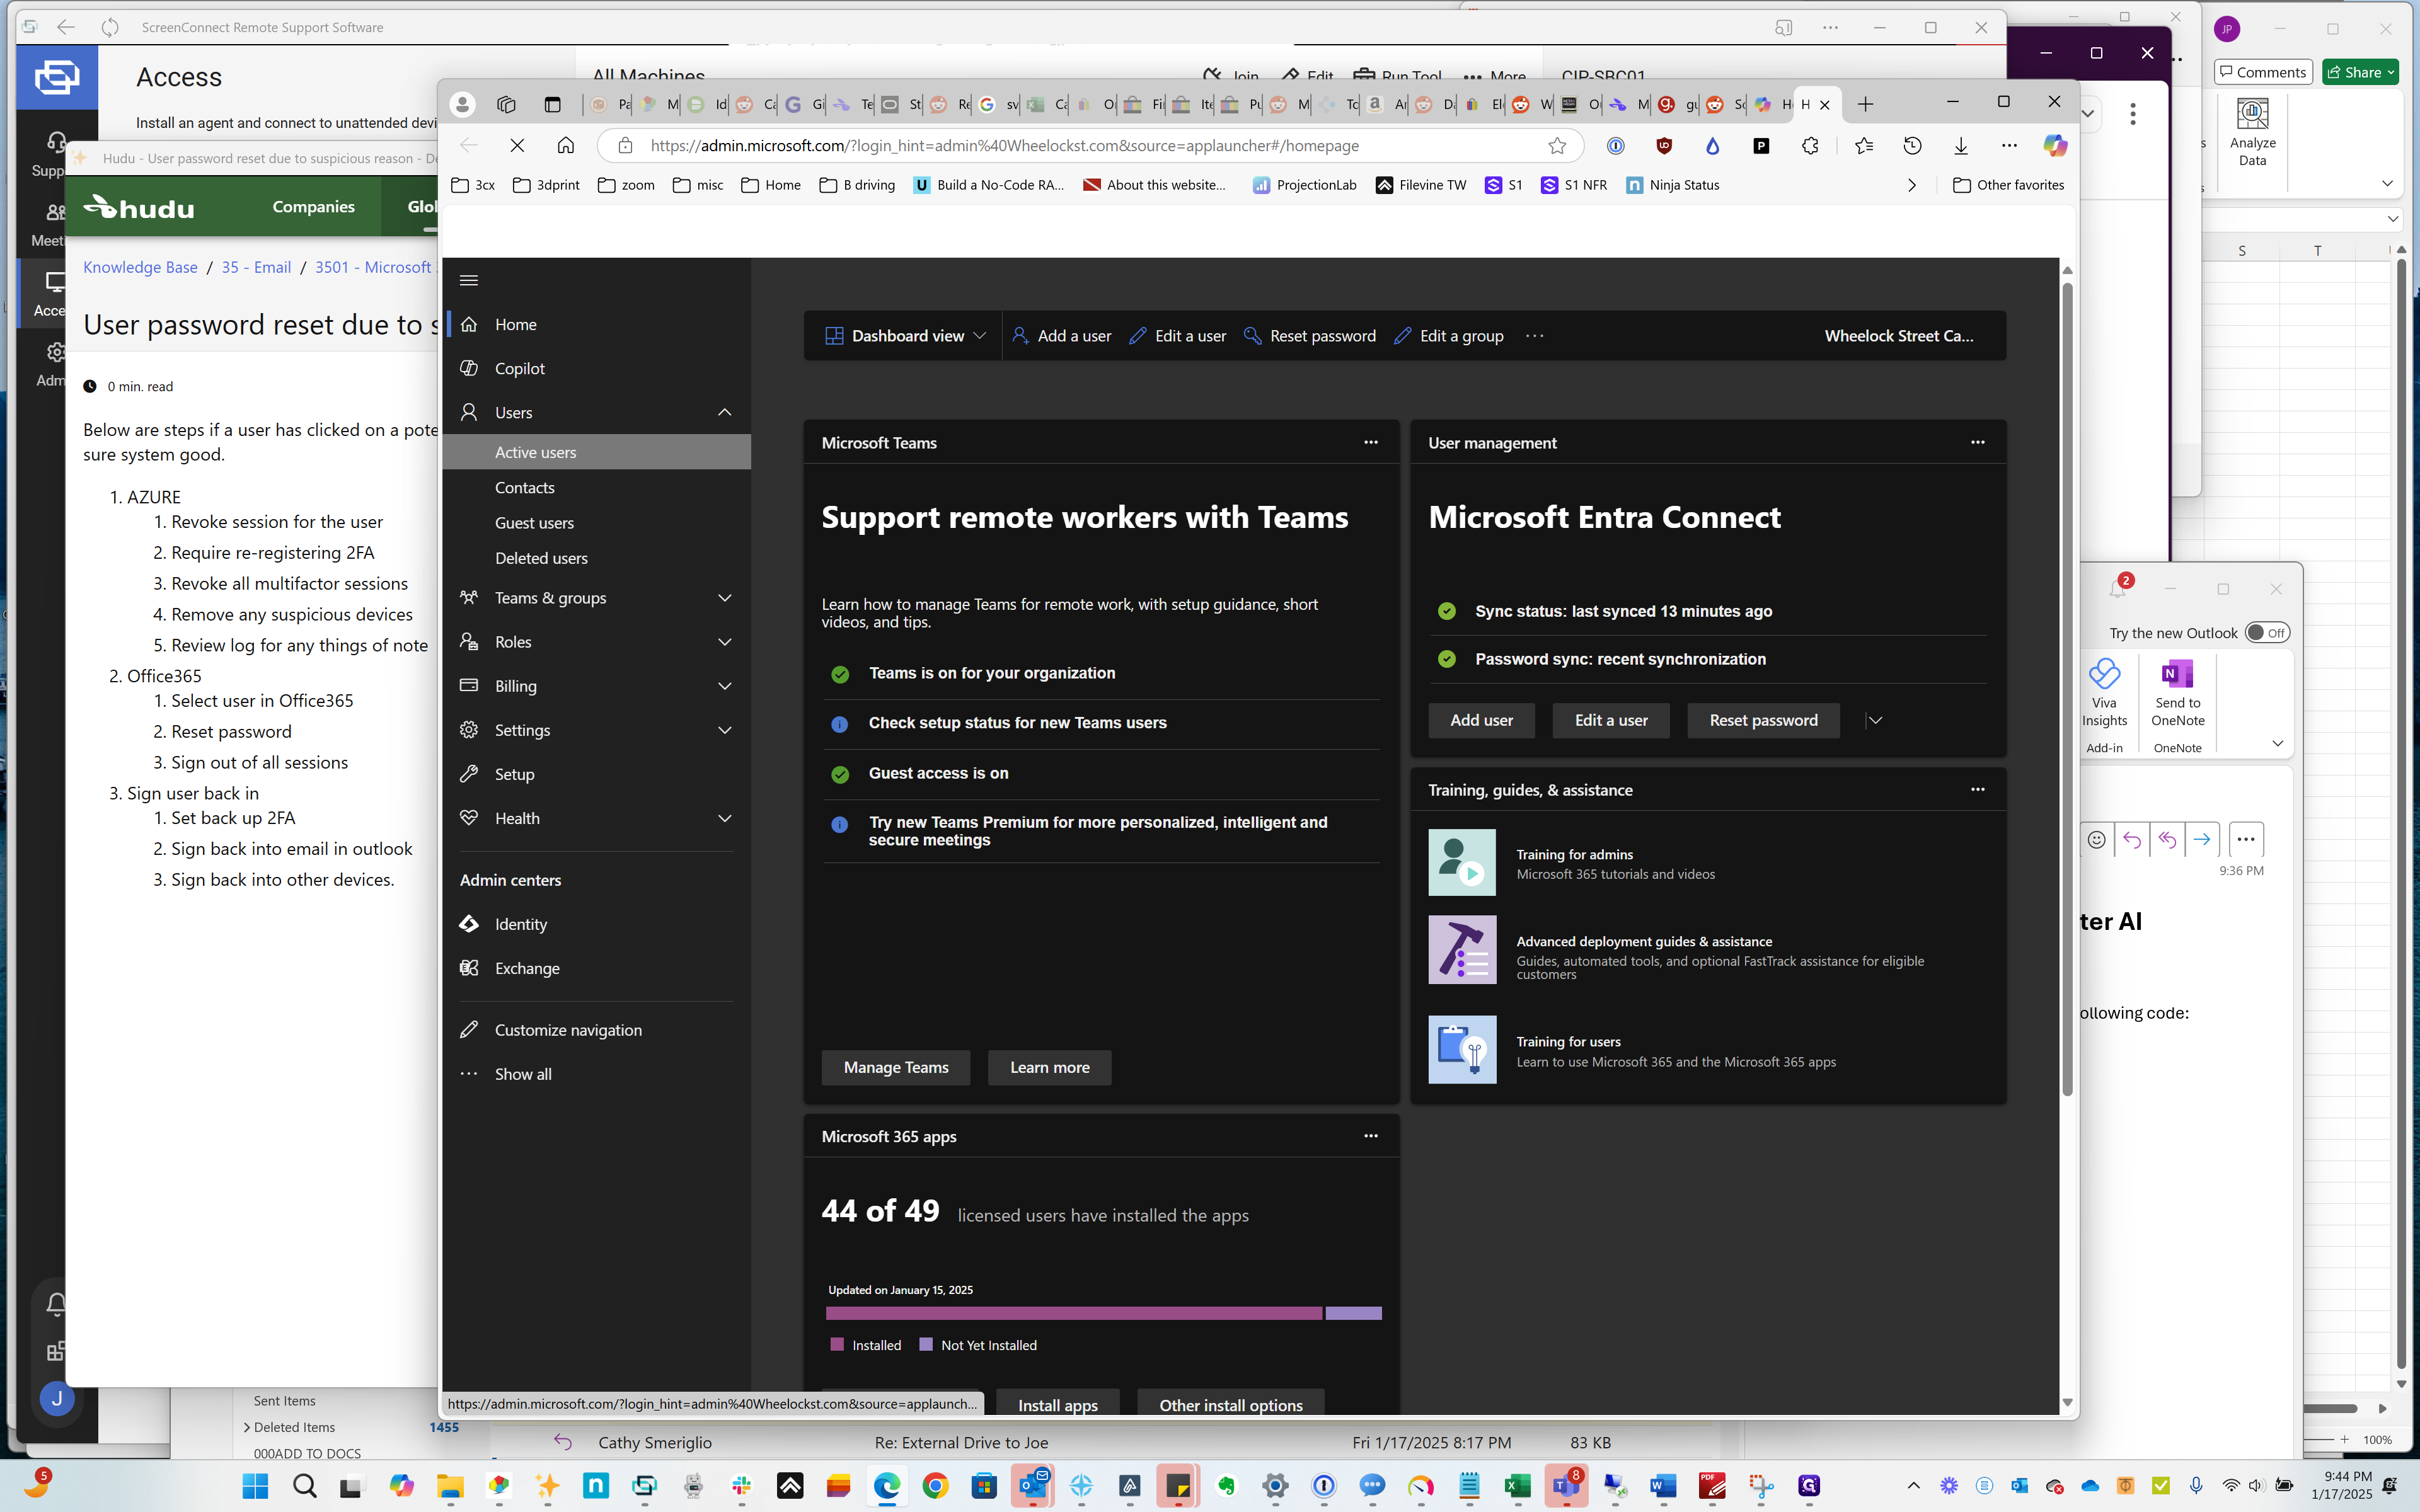2420x1512 pixels.
Task: Click Send to OneNote in Outlook window
Action: click(2177, 693)
